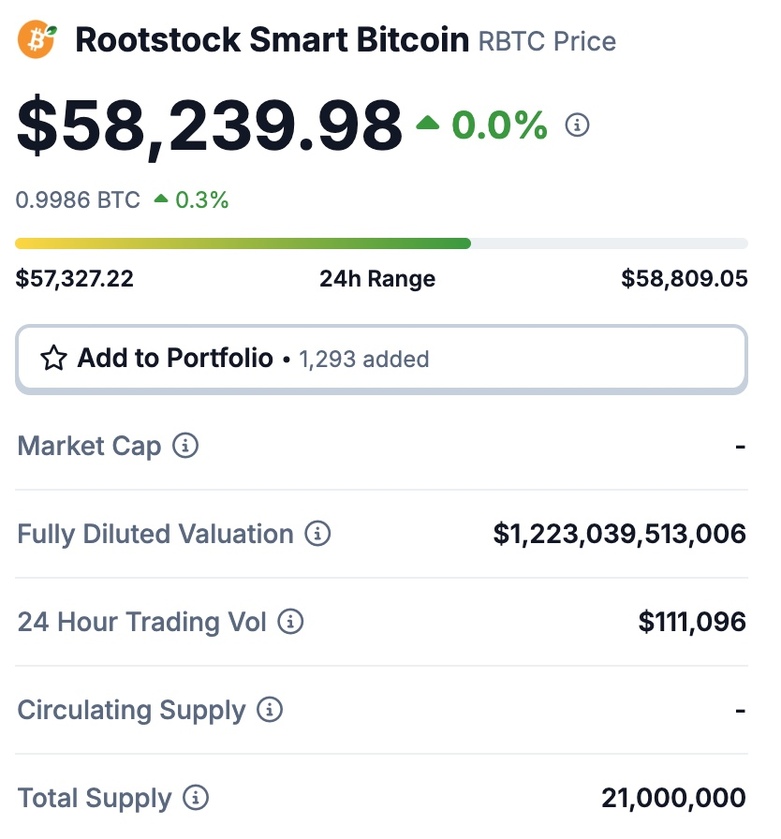Add Rootstock Smart Bitcoin to Portfolio
Screen dimensions: 781x839
coord(381,359)
